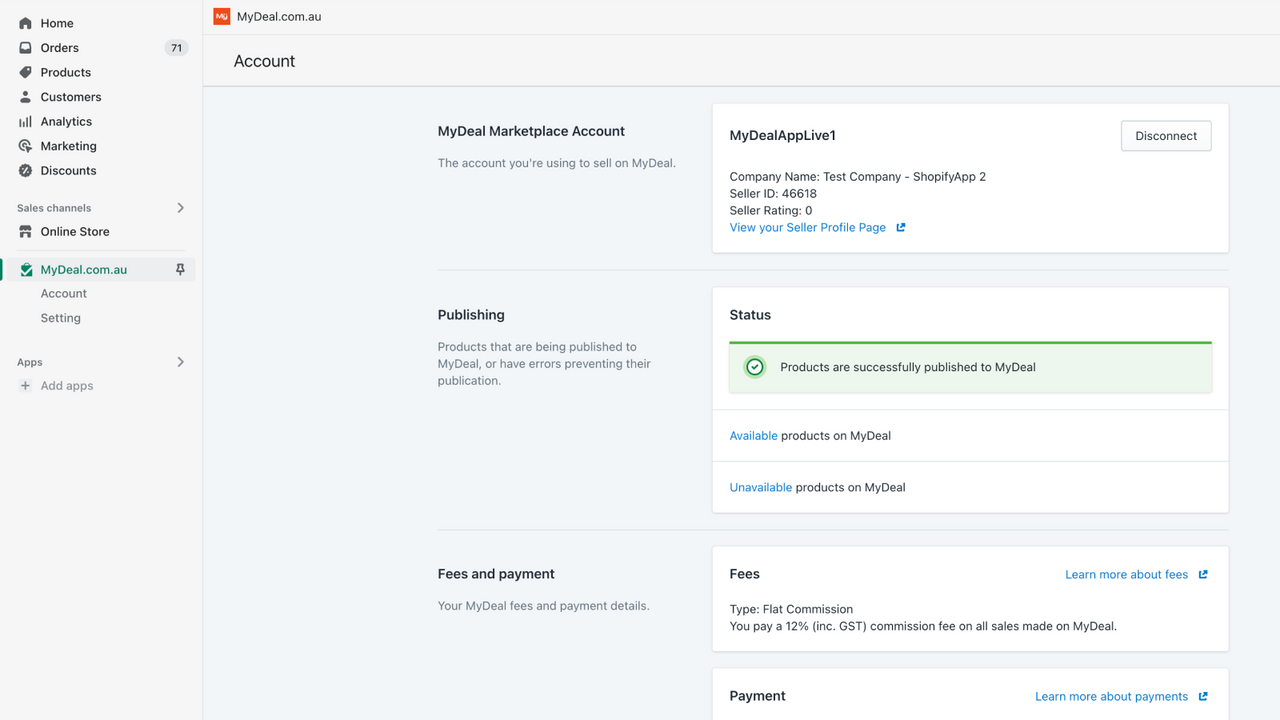Switch to the Setting page
This screenshot has width=1280, height=720.
(x=60, y=317)
